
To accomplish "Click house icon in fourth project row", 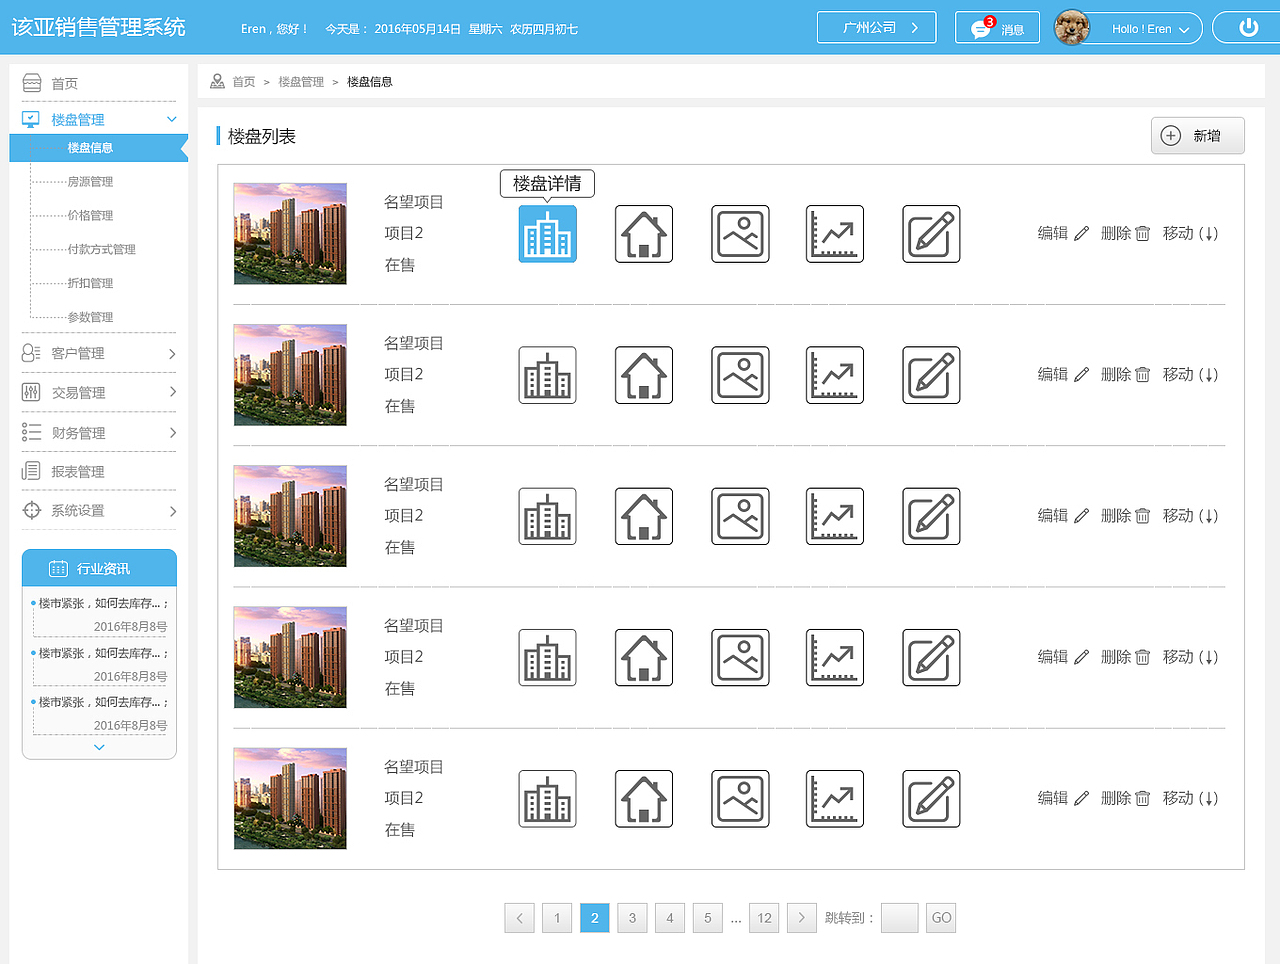I will [644, 657].
